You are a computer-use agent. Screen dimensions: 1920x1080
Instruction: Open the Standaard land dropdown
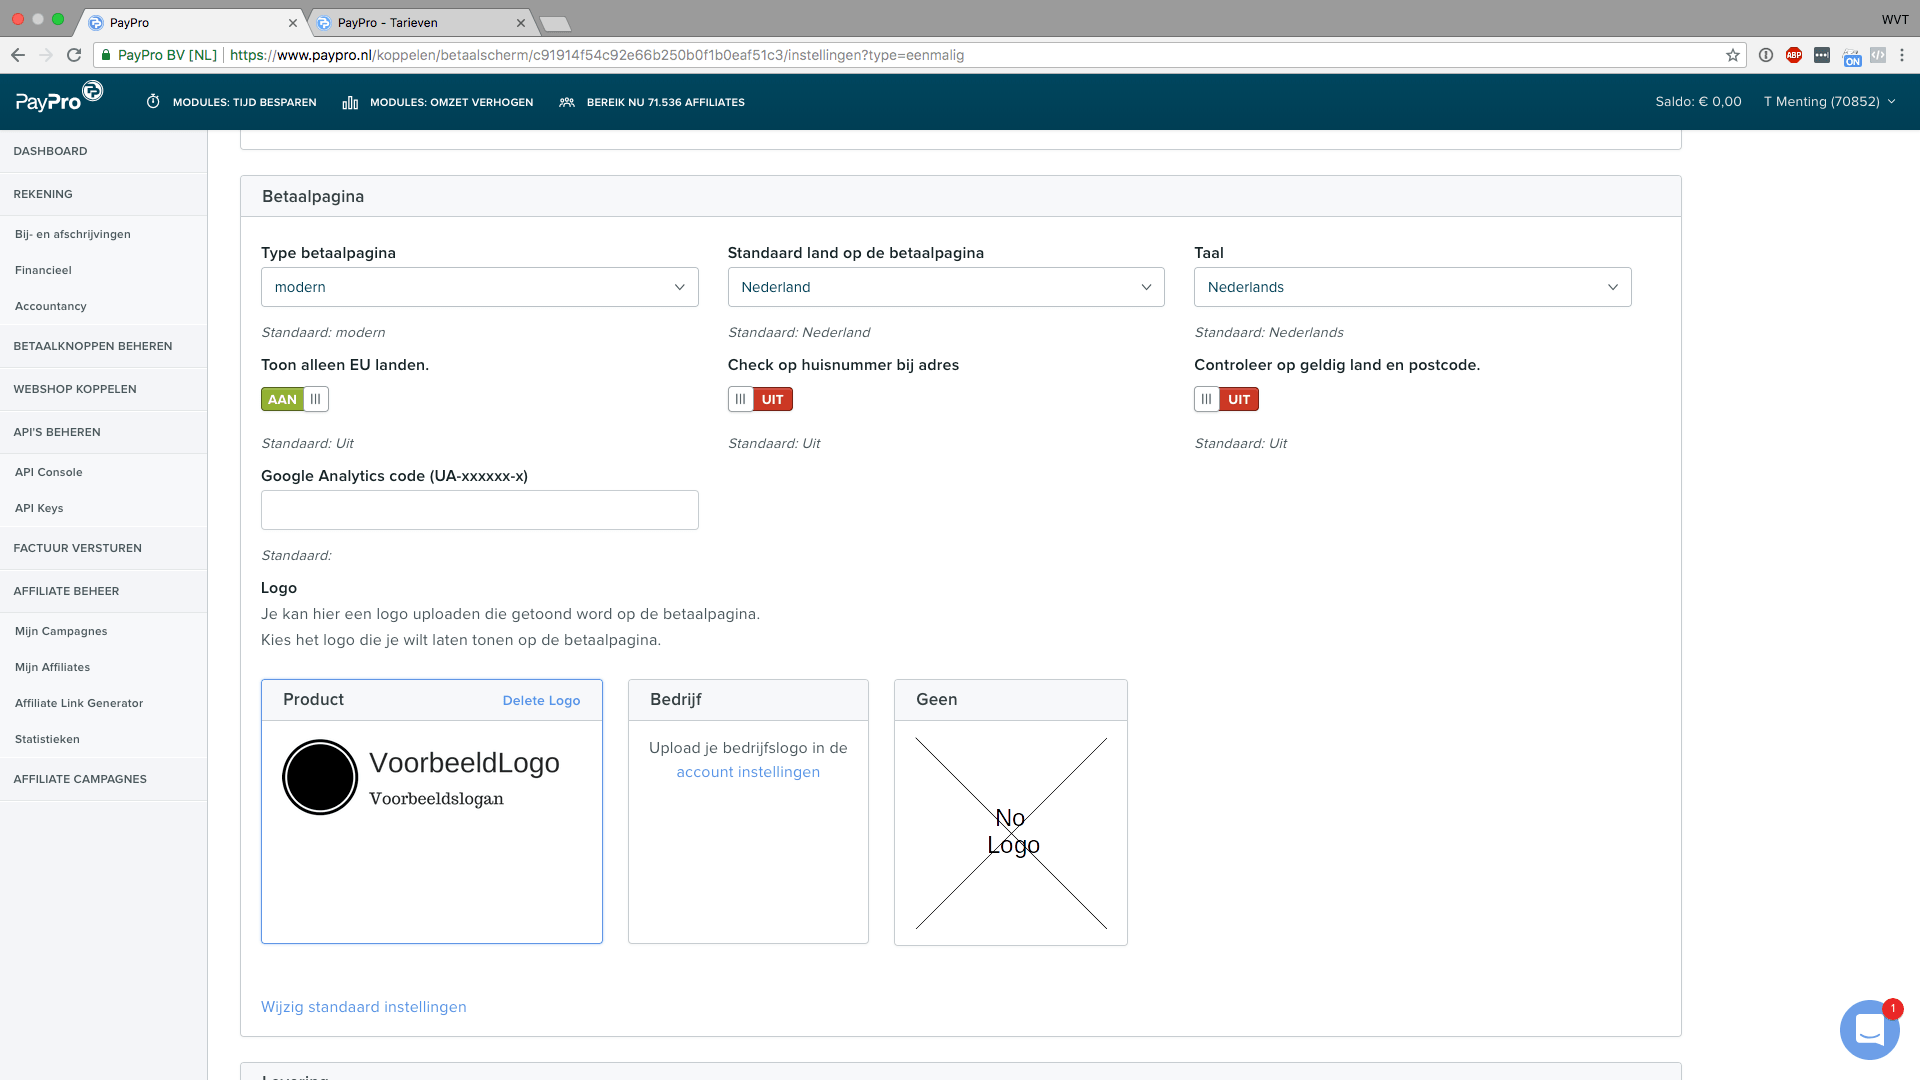[946, 287]
